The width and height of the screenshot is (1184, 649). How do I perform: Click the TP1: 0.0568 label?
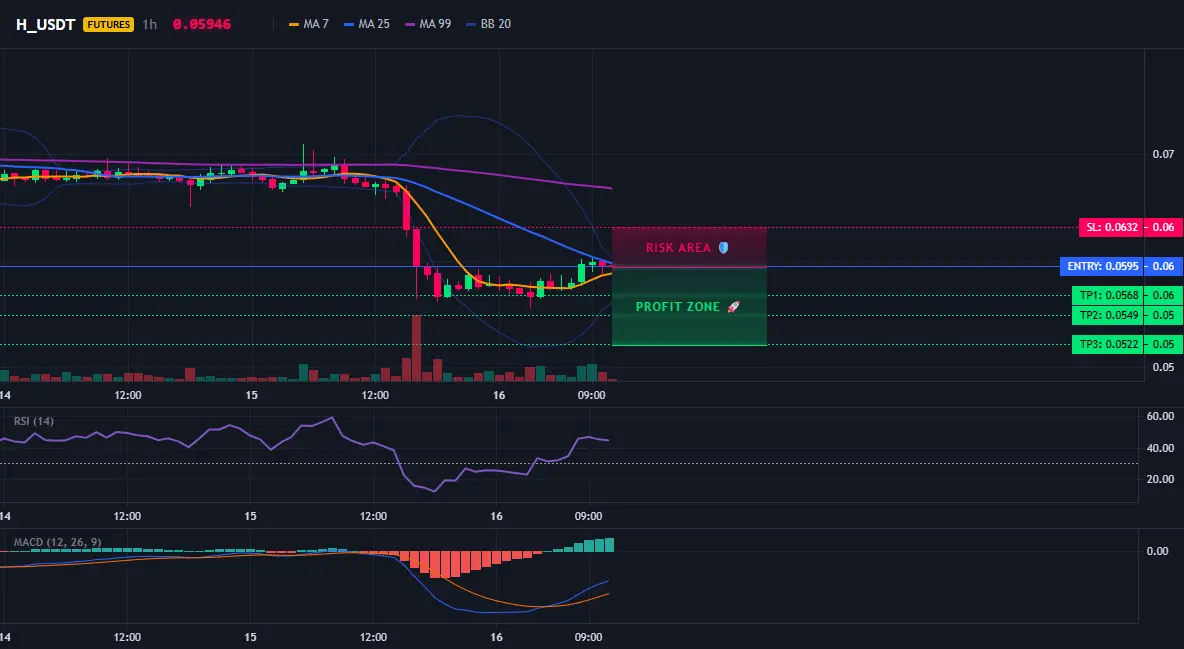click(x=1107, y=295)
